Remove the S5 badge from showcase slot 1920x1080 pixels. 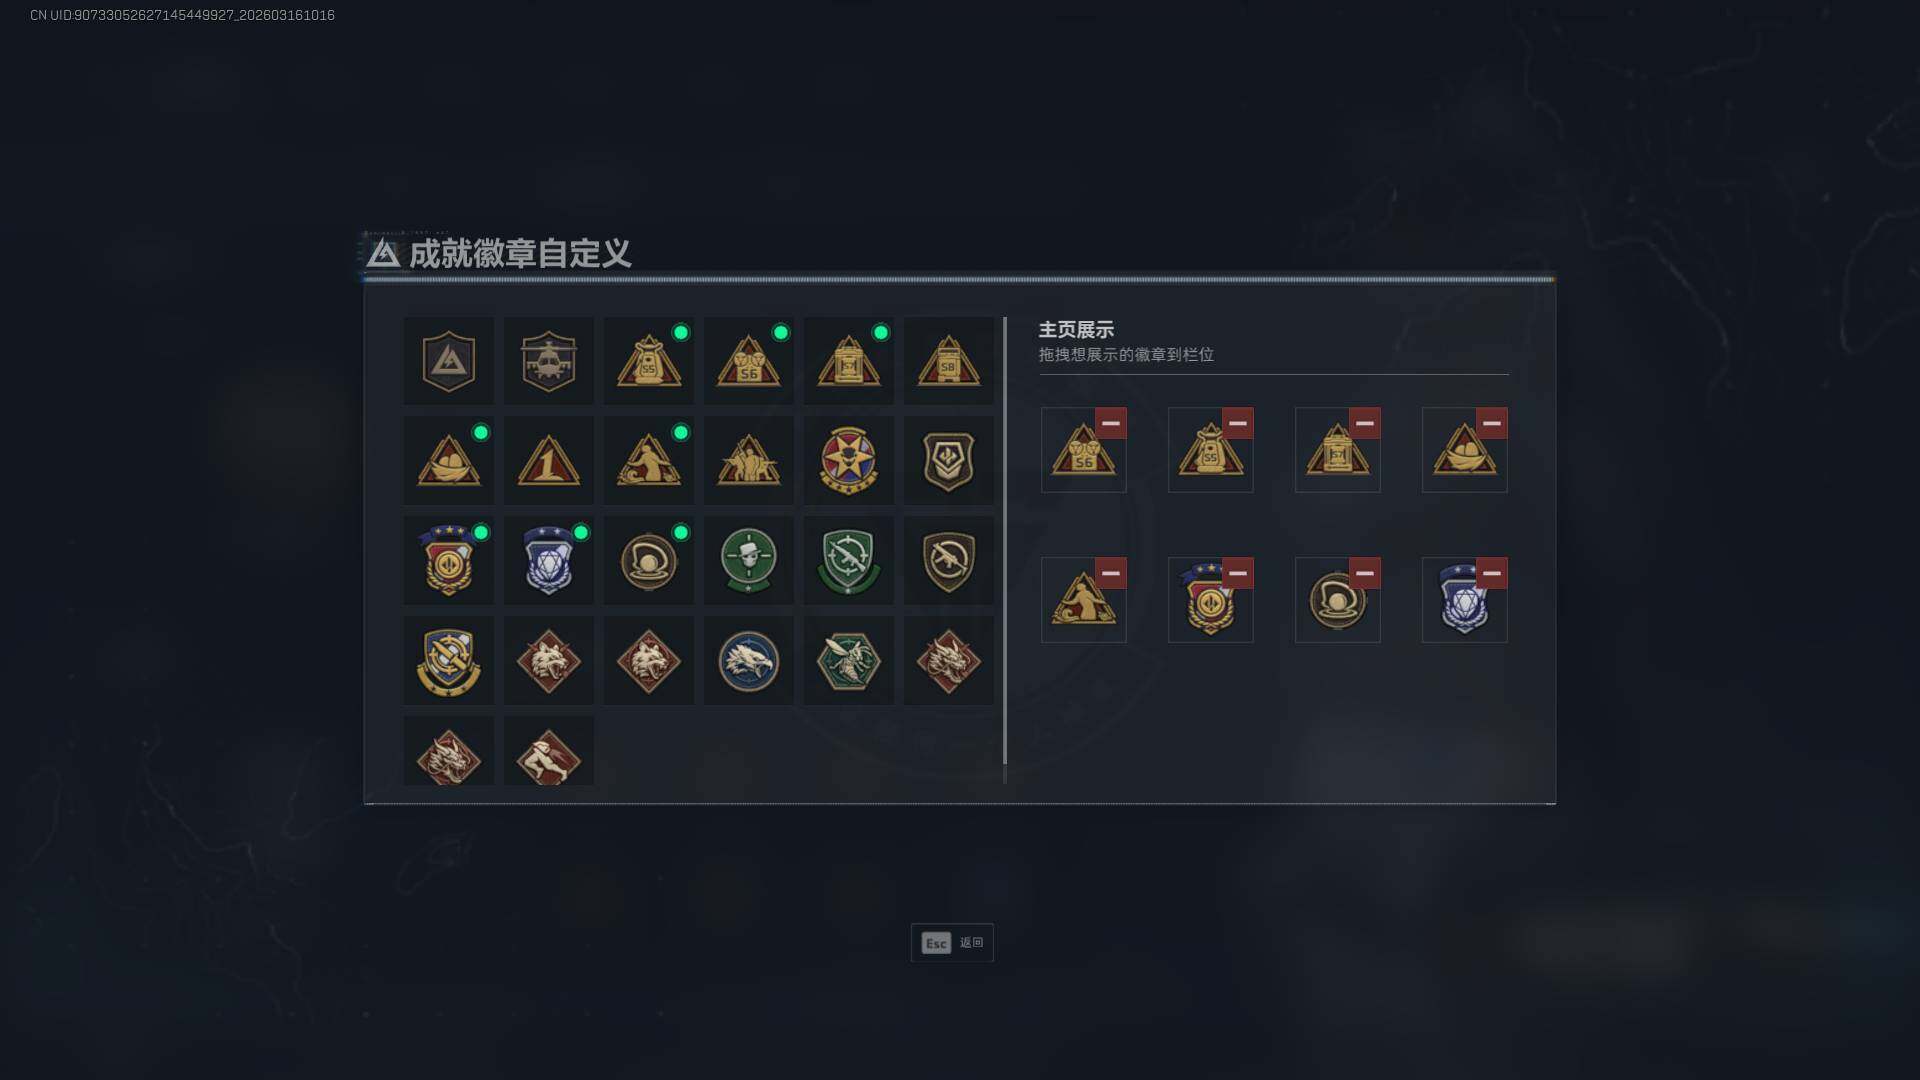click(x=1237, y=423)
